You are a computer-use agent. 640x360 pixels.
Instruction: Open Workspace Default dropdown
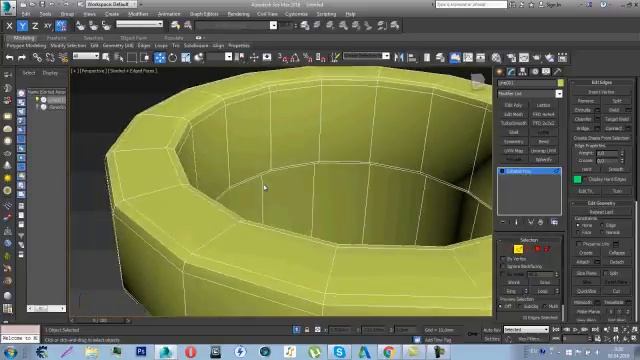point(112,4)
